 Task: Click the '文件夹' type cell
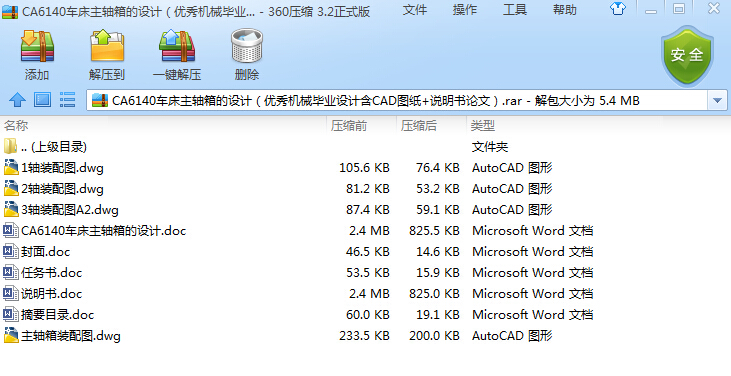(x=490, y=147)
